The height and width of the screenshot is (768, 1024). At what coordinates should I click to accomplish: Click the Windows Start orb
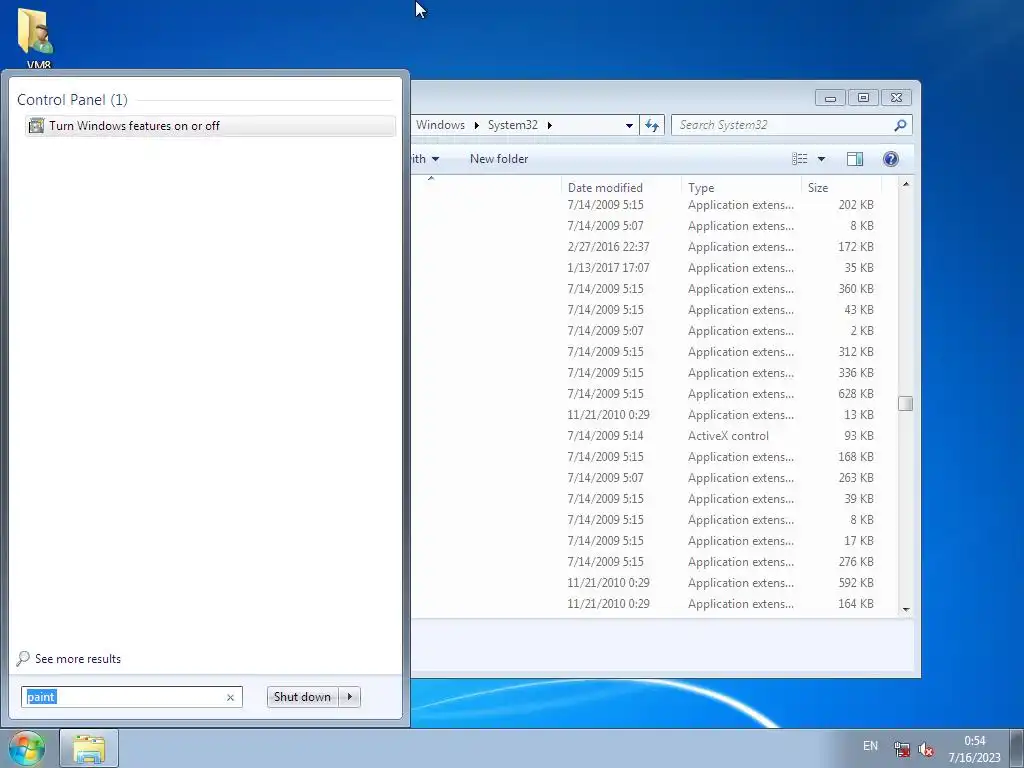click(27, 748)
